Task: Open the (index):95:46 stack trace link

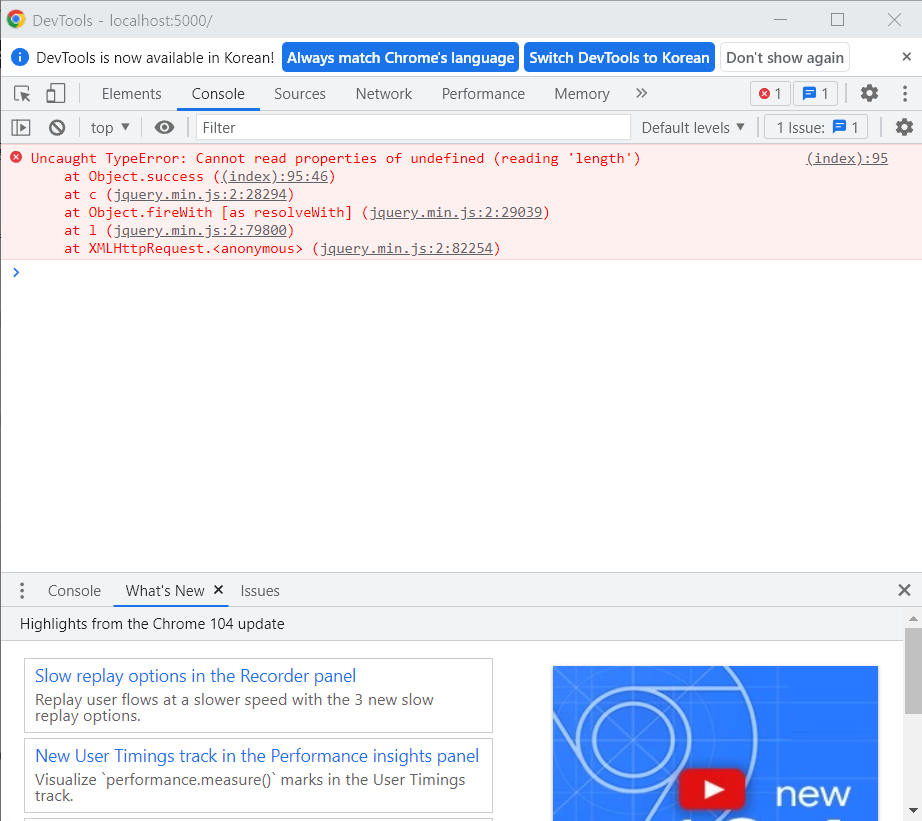Action: [x=275, y=176]
